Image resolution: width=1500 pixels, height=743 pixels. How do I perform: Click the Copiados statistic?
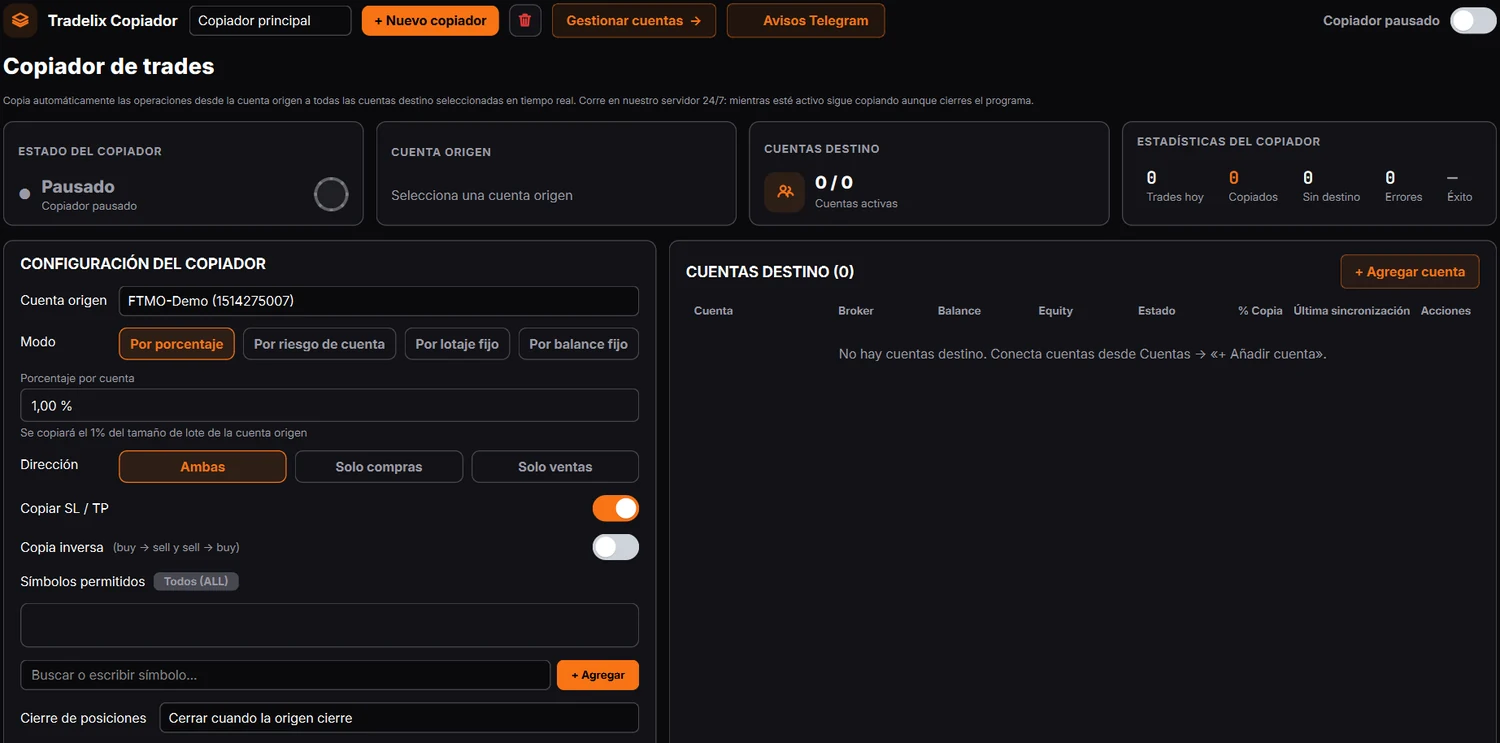1253,186
